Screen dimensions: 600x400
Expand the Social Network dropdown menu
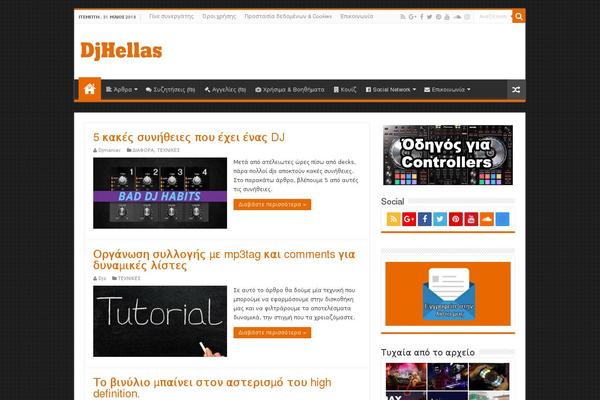pos(391,90)
